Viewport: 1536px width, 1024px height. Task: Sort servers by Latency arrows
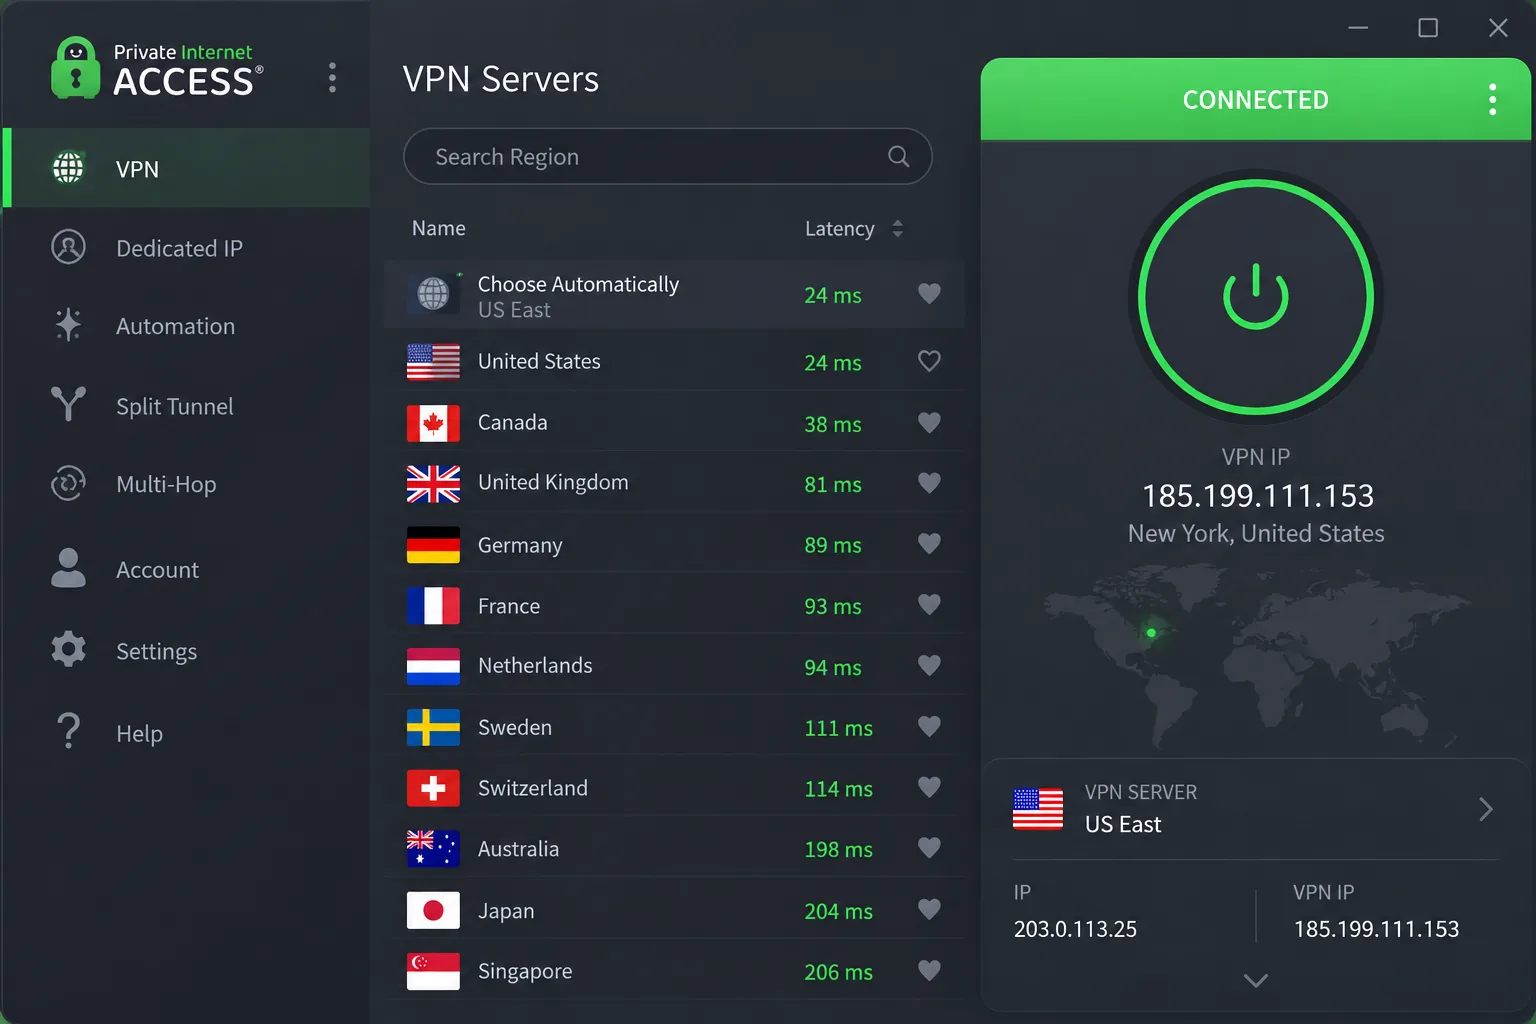897,229
